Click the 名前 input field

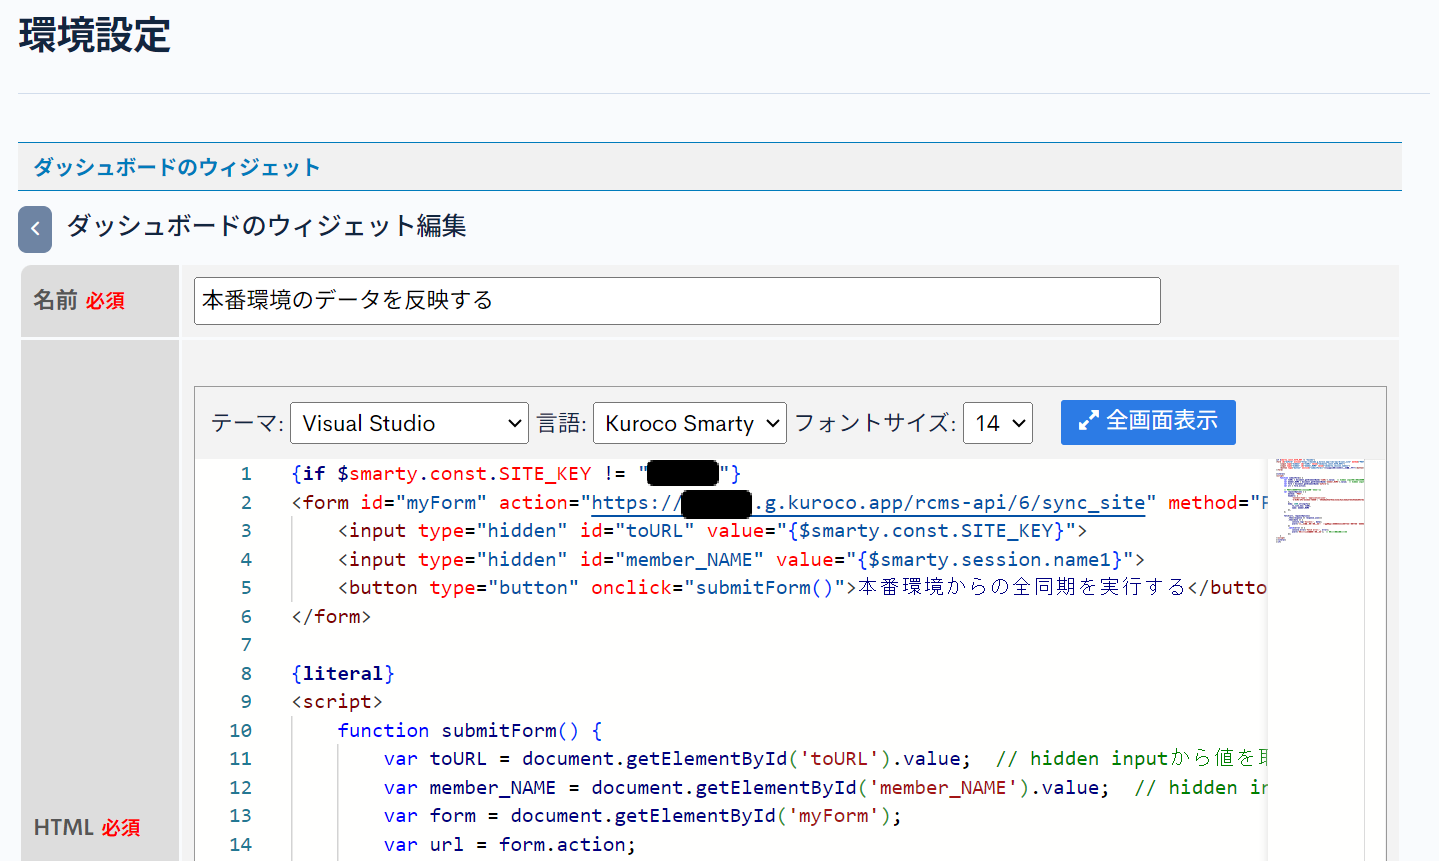(x=677, y=301)
